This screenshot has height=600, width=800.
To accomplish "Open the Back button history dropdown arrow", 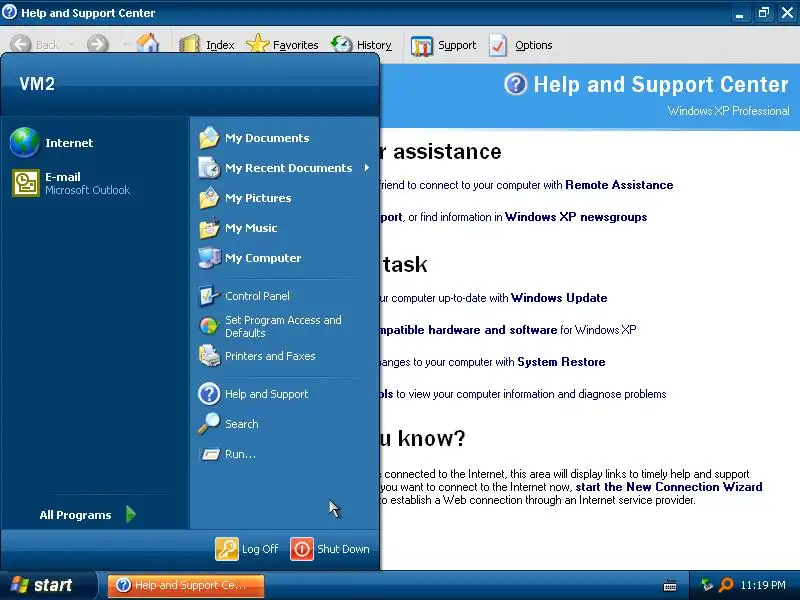I will (x=71, y=45).
